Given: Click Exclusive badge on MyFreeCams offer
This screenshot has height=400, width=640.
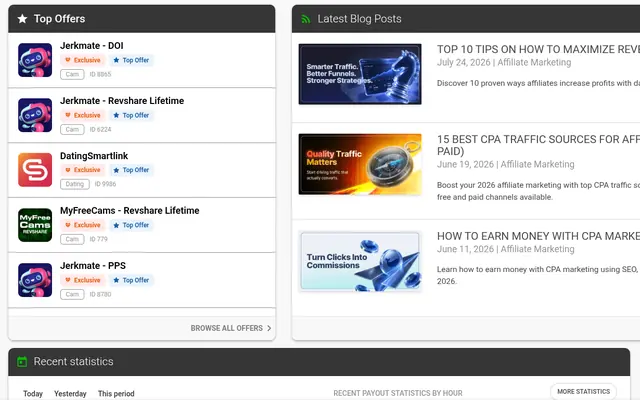Looking at the screenshot, I should pyautogui.click(x=83, y=225).
